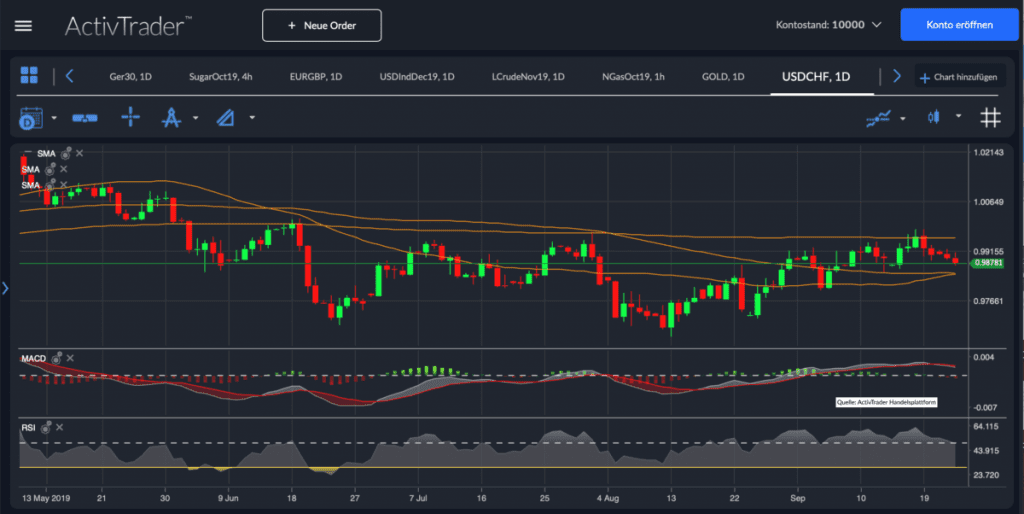Viewport: 1024px width, 514px height.
Task: Click MACD scale value 0.004
Action: 984,357
